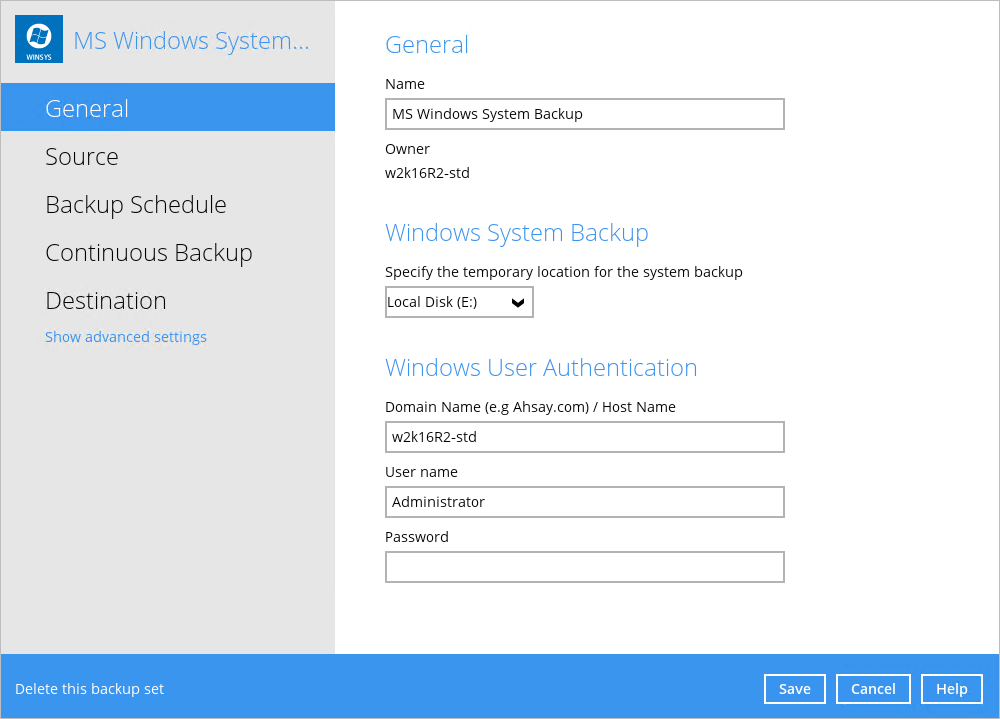Open the Local Disk (E:) temporary location dropdown
1000x719 pixels.
(x=448, y=302)
